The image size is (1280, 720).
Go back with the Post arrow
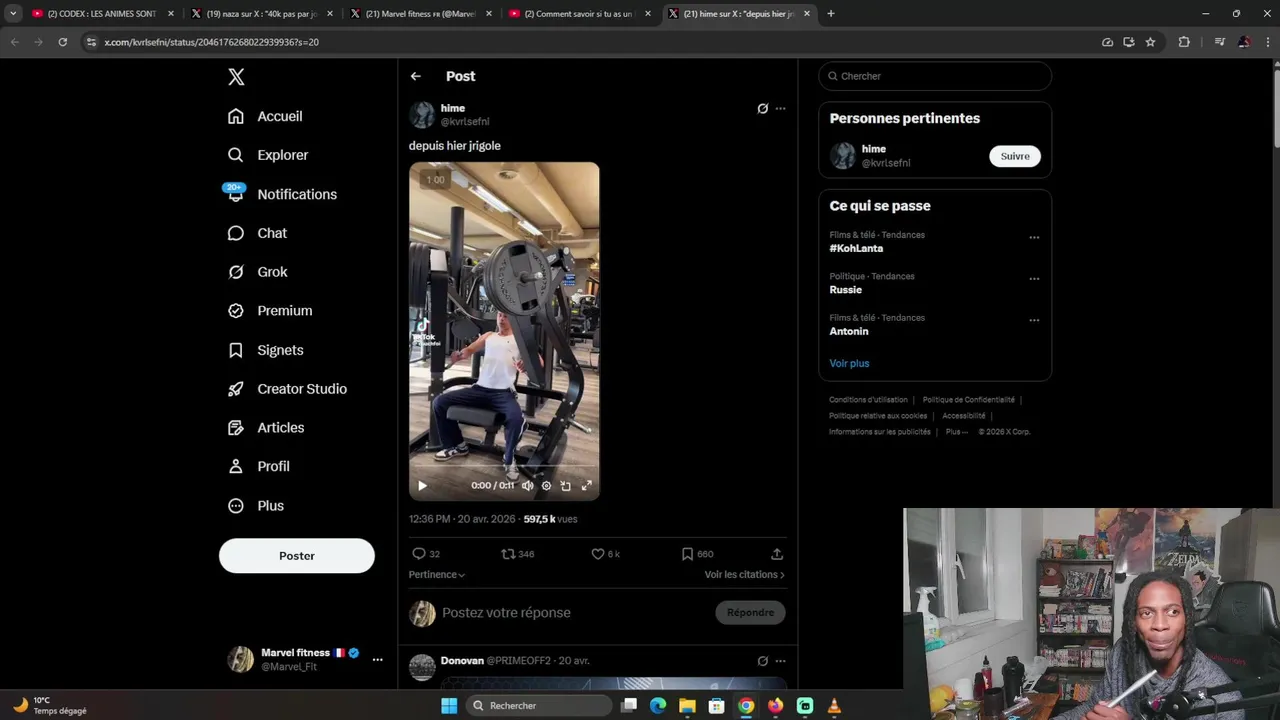(x=416, y=76)
